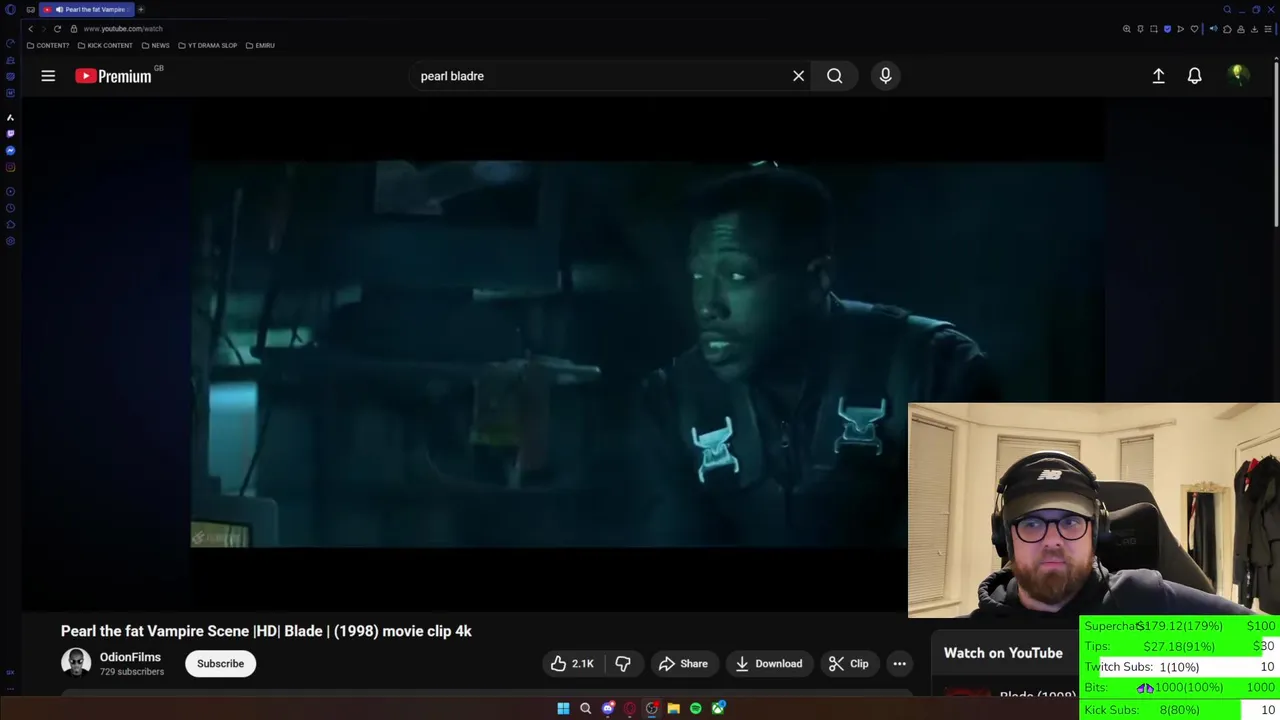
Task: Open history clock in browser sidebar
Action: tap(10, 208)
